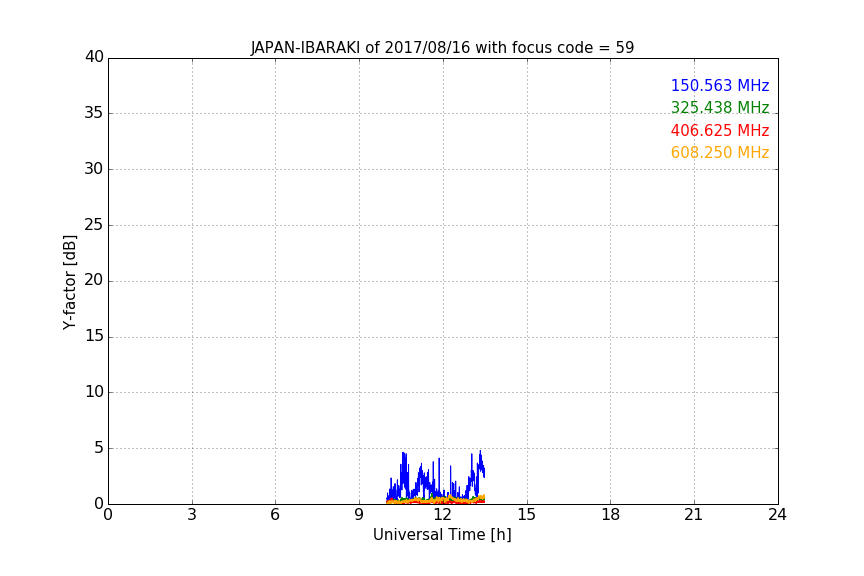
Task: Click the y-axis tick value 40
Action: (94, 57)
